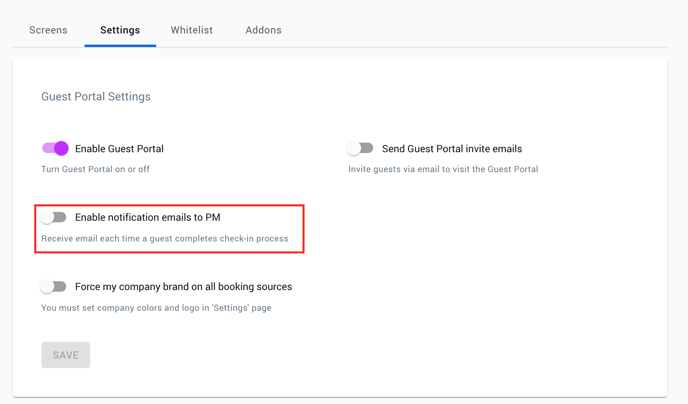Enable notification emails to PM switch
Screen dimensions: 688x404
(54, 217)
